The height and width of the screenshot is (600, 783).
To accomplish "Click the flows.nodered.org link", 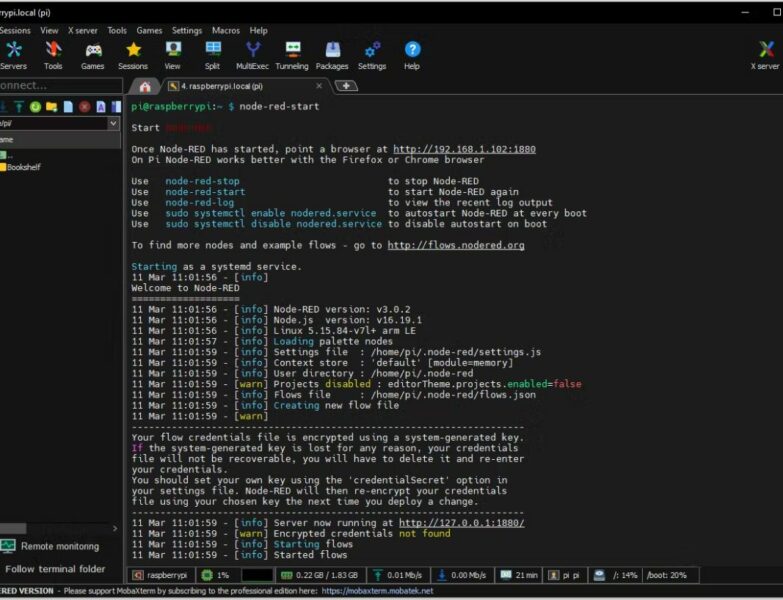I will 455,245.
